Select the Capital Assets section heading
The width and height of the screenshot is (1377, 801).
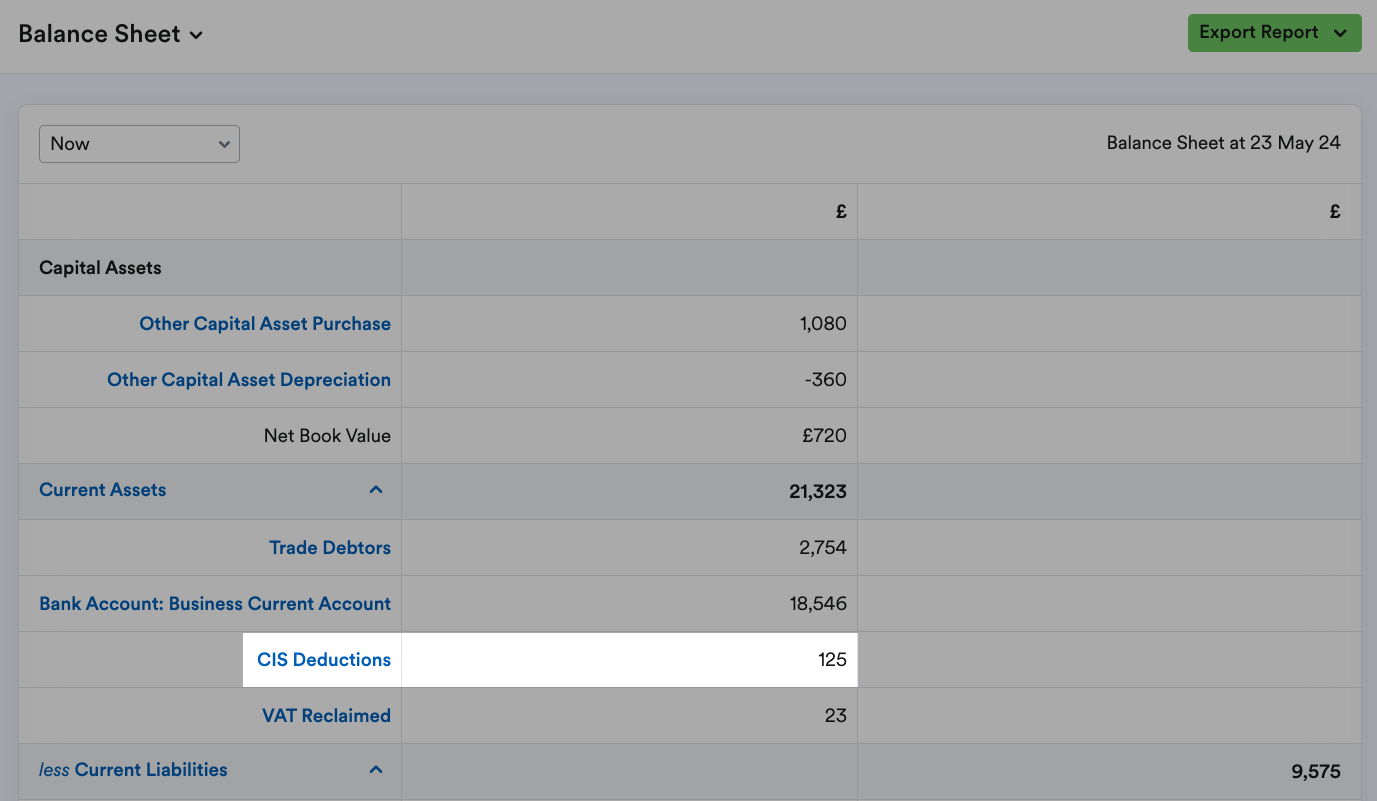100,268
